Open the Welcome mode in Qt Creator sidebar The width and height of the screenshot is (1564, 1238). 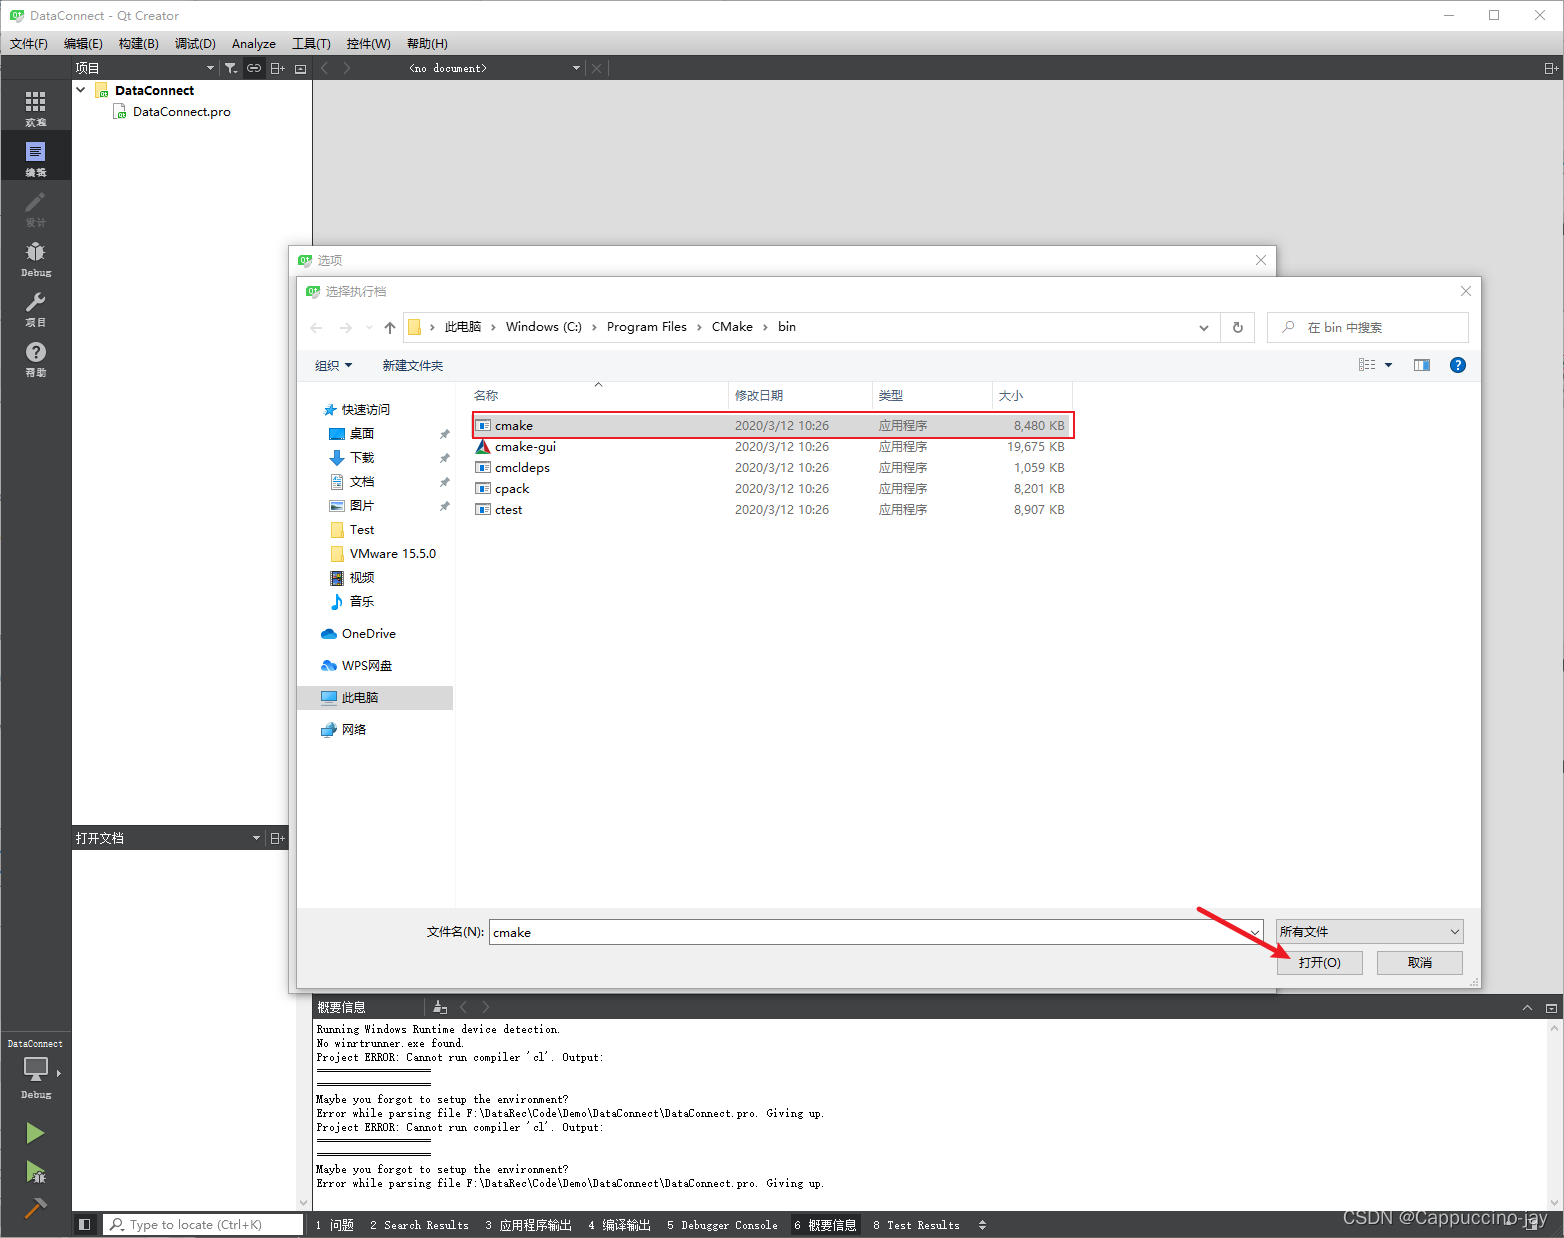[x=35, y=105]
